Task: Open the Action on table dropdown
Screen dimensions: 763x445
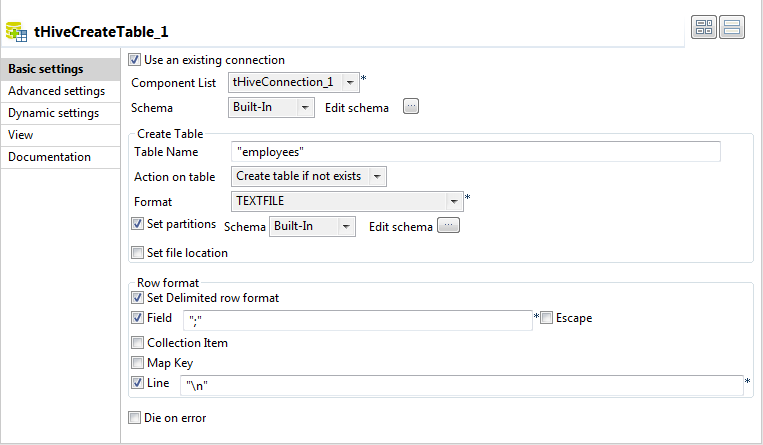Action: point(377,176)
